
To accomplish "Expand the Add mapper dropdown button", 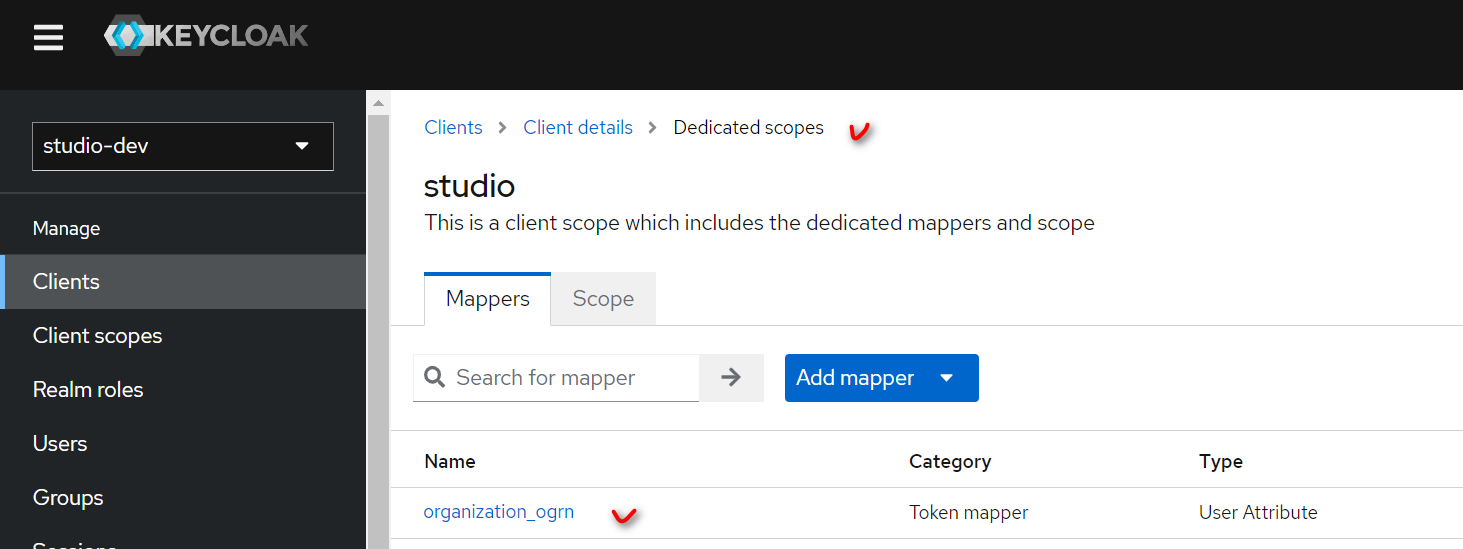I will tap(881, 378).
